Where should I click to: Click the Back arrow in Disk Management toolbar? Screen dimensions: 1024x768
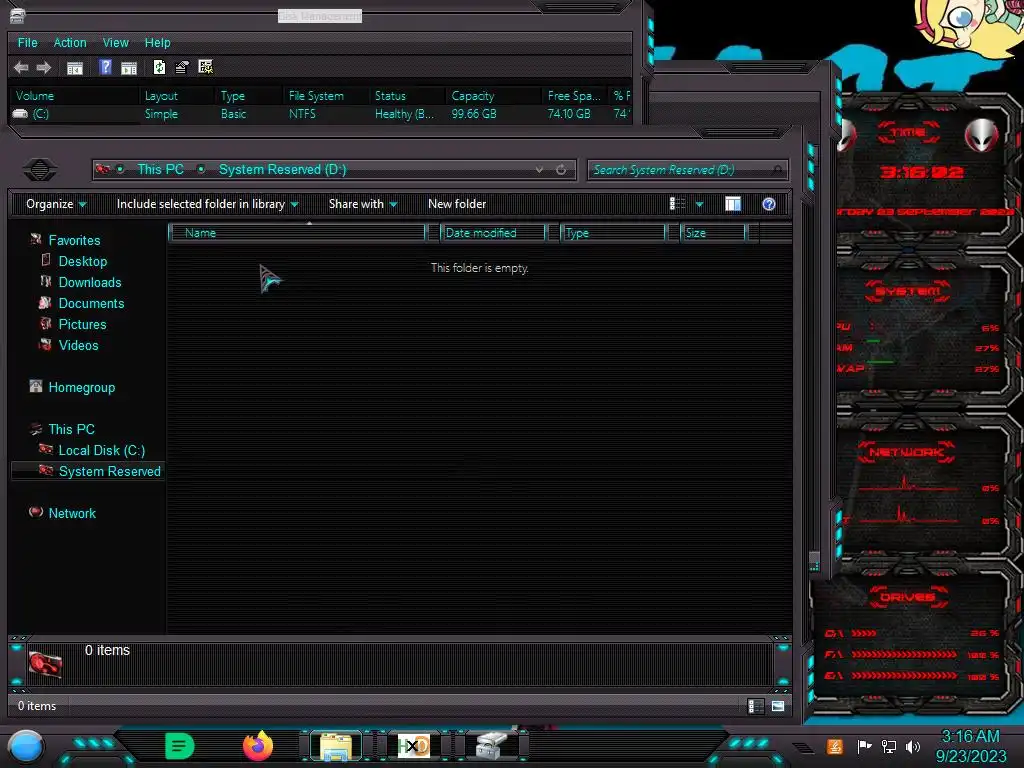tap(21, 67)
